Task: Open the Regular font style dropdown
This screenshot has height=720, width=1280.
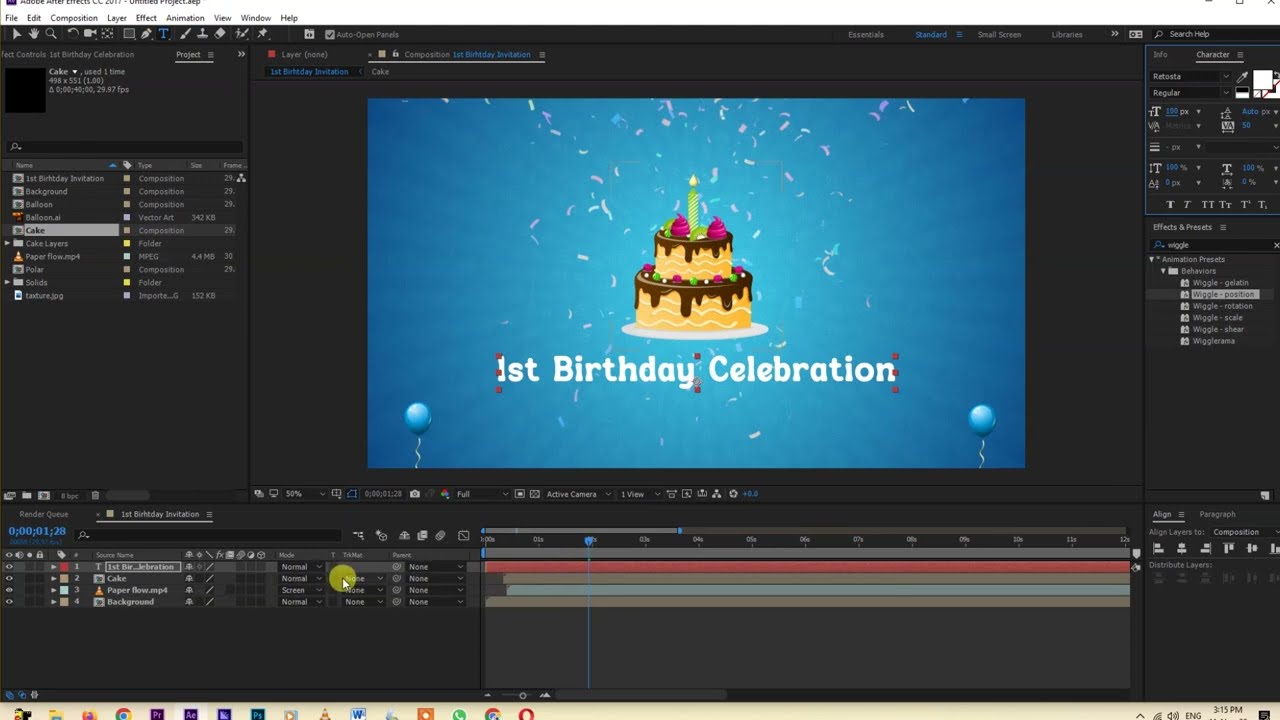Action: click(1191, 93)
